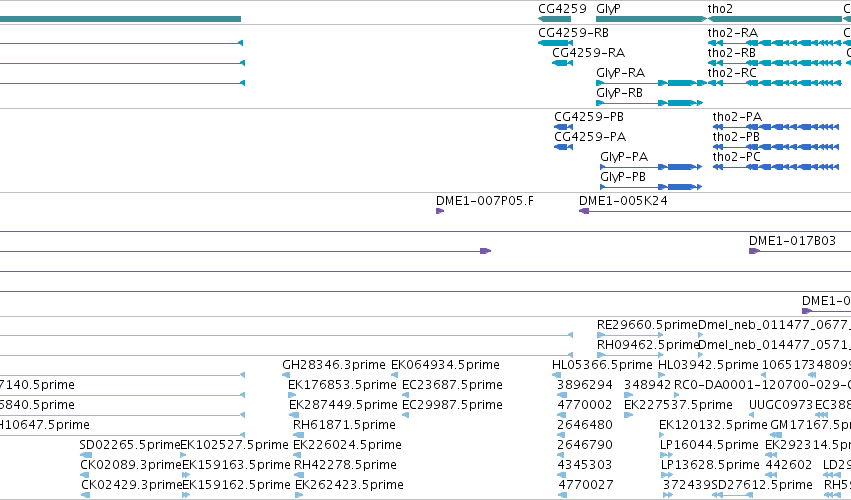Image resolution: width=851 pixels, height=500 pixels.
Task: Click the EC29987.5prime EST label
Action: 452,405
